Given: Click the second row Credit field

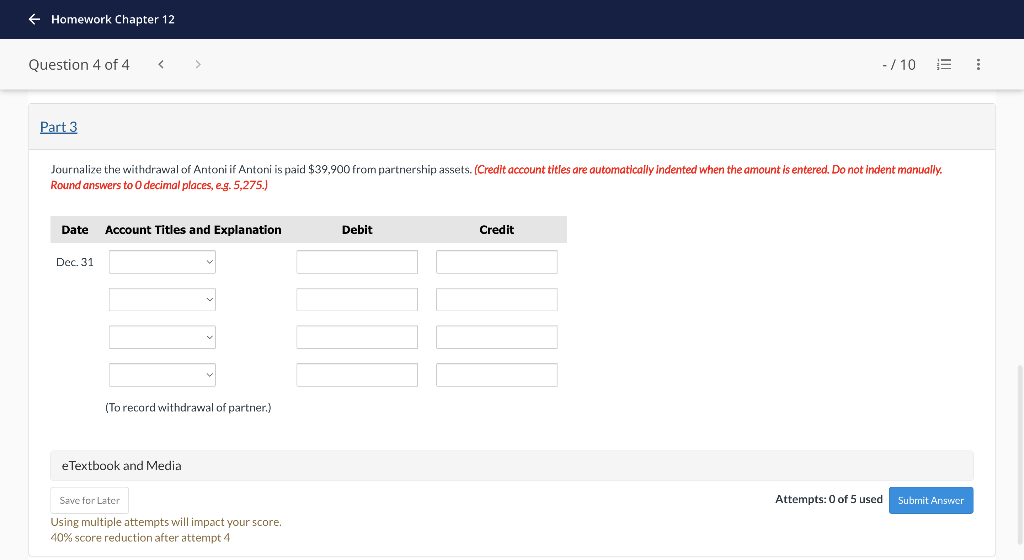Looking at the screenshot, I should tap(497, 300).
